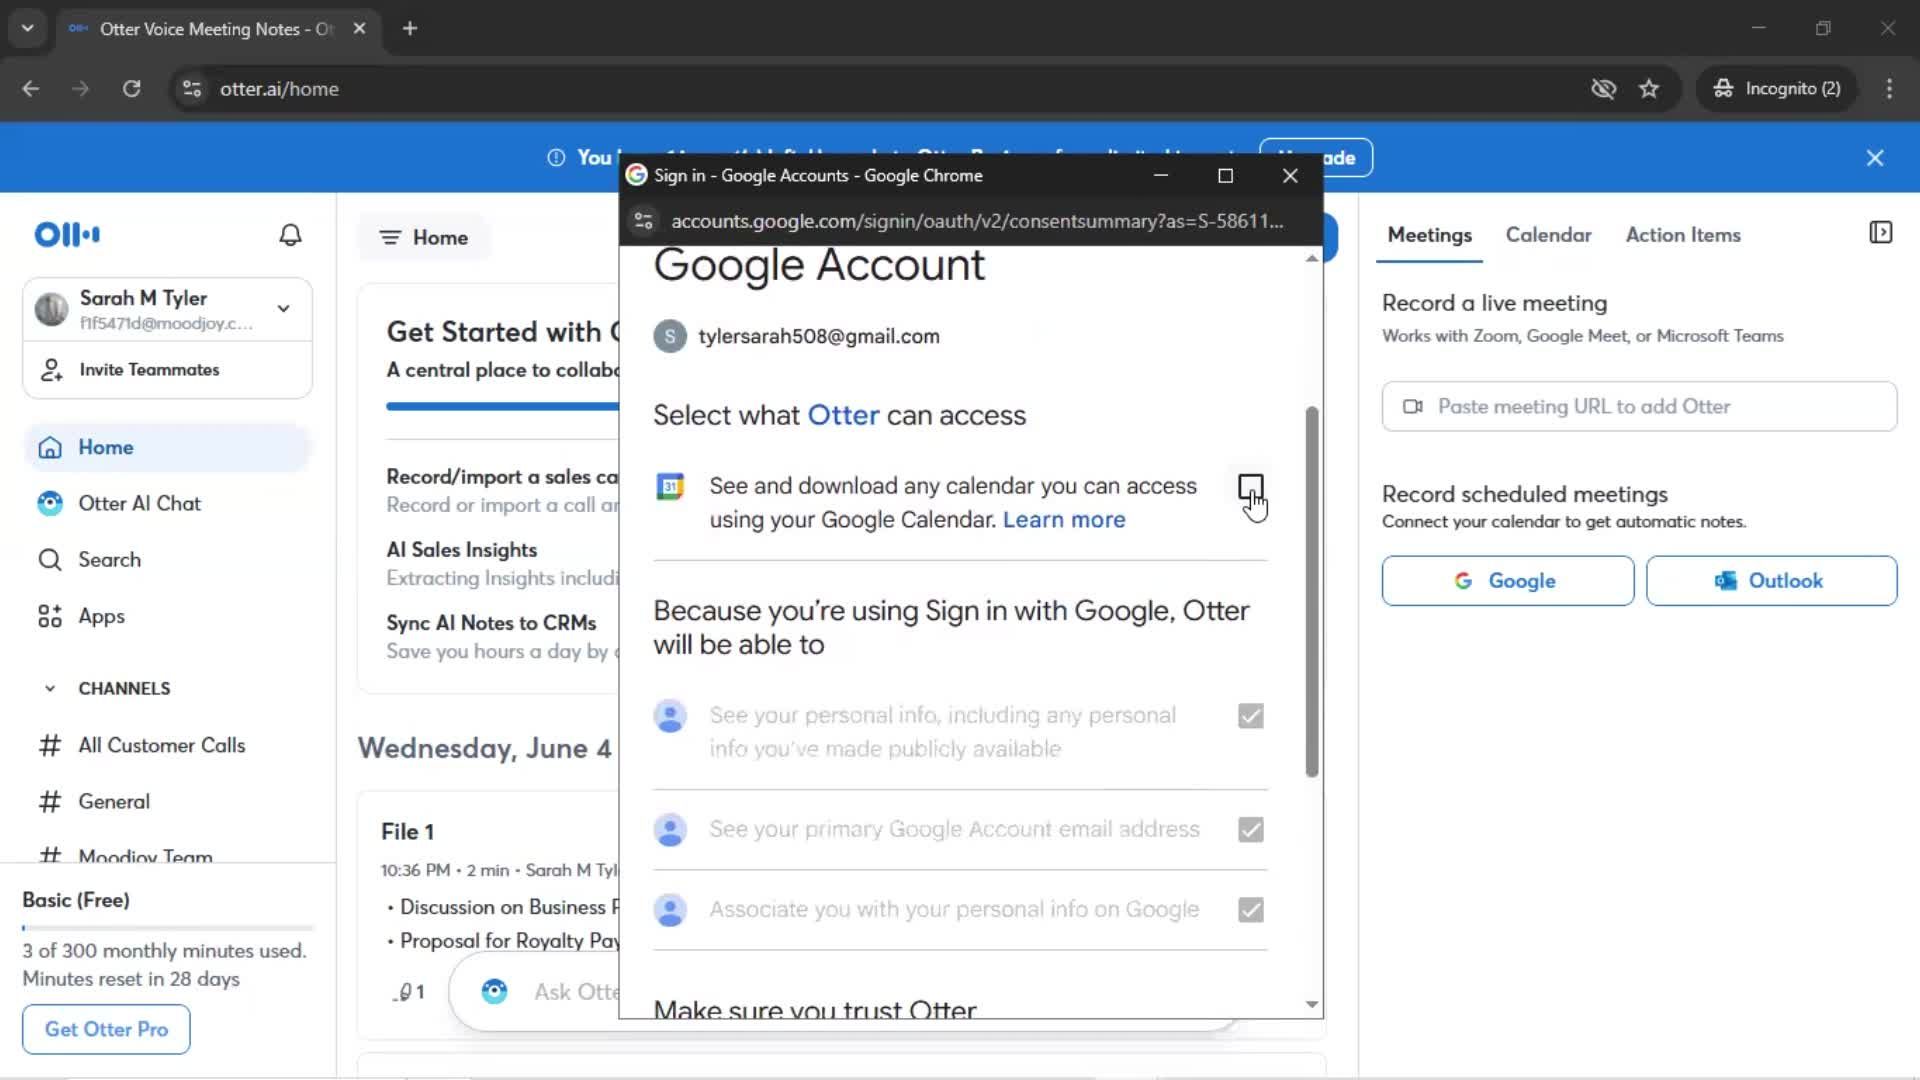Screen dimensions: 1920x1080
Task: Click AI Sales Insights item
Action: [503, 564]
